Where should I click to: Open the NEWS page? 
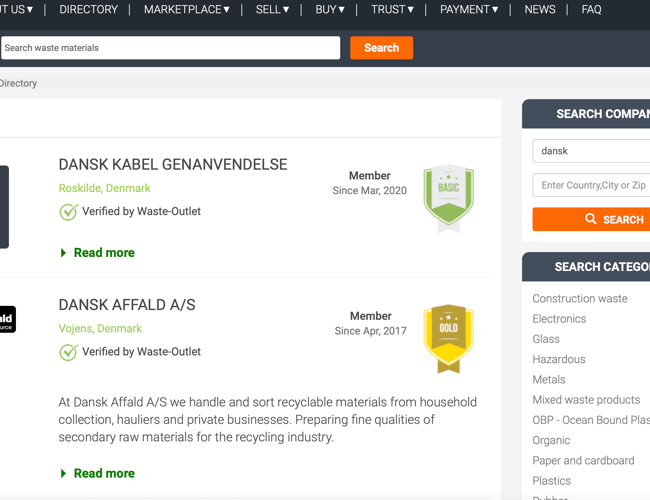[540, 10]
